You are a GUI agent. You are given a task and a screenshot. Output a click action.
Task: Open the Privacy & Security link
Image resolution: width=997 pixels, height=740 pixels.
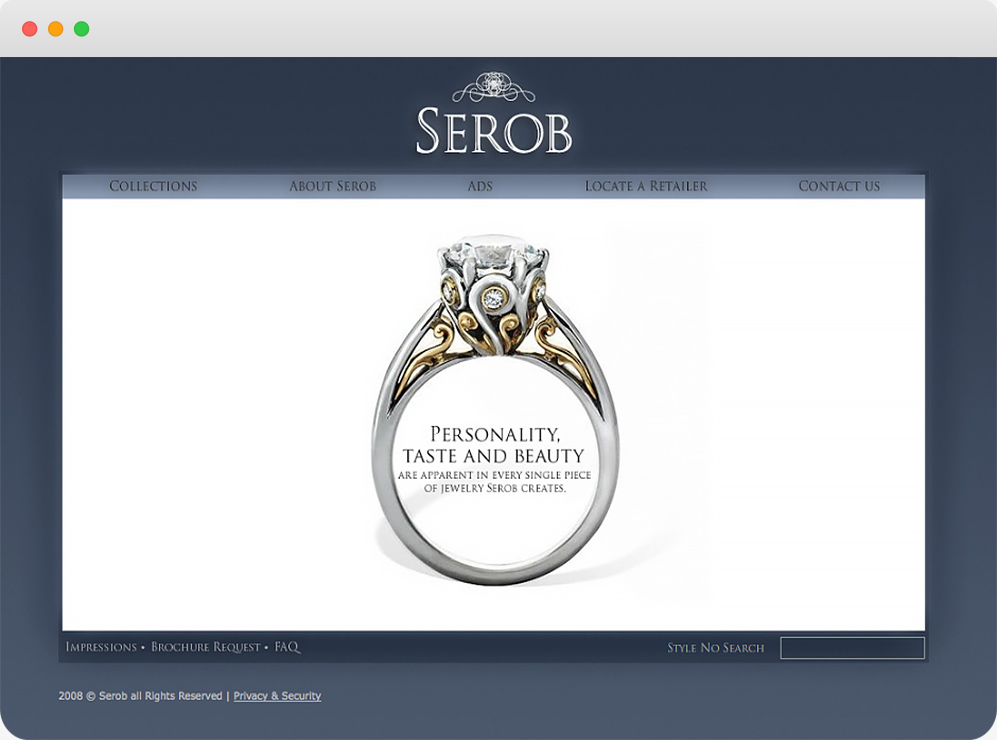(277, 696)
